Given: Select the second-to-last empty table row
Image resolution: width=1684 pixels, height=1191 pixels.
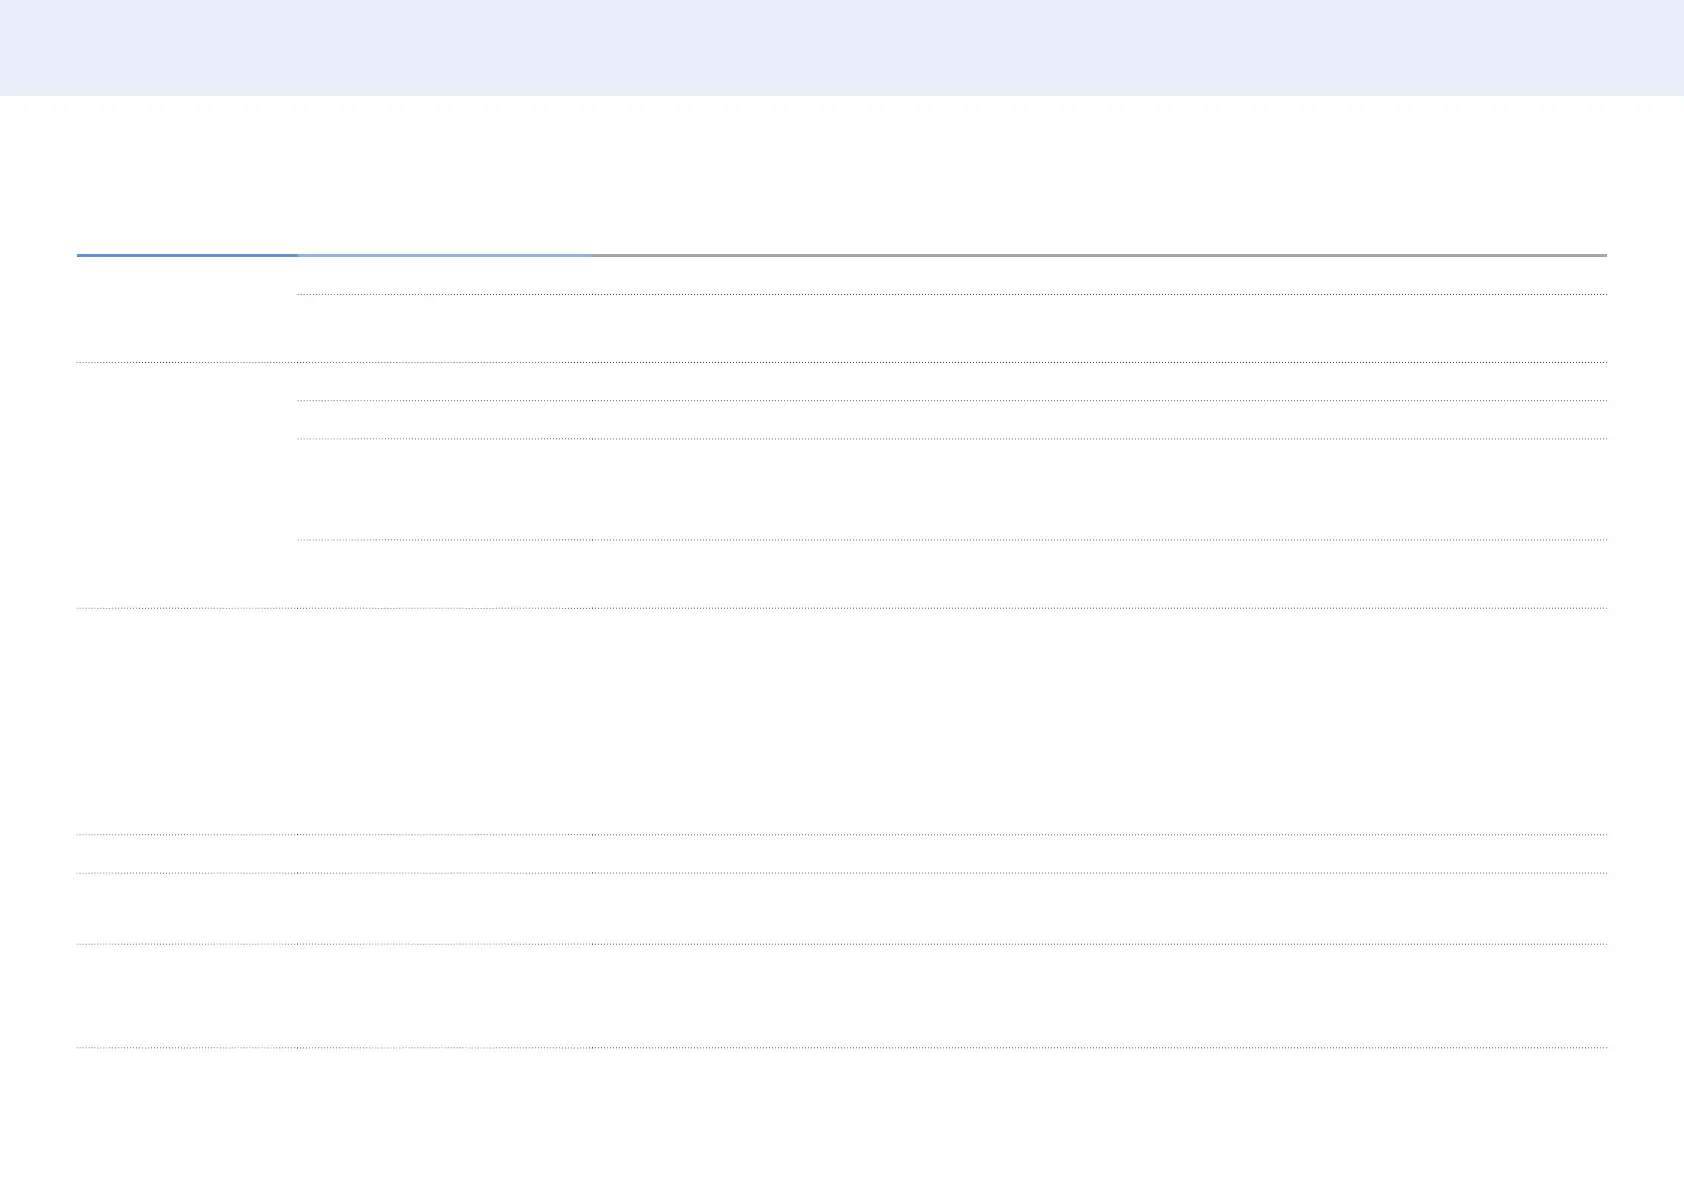Looking at the screenshot, I should pos(842,909).
